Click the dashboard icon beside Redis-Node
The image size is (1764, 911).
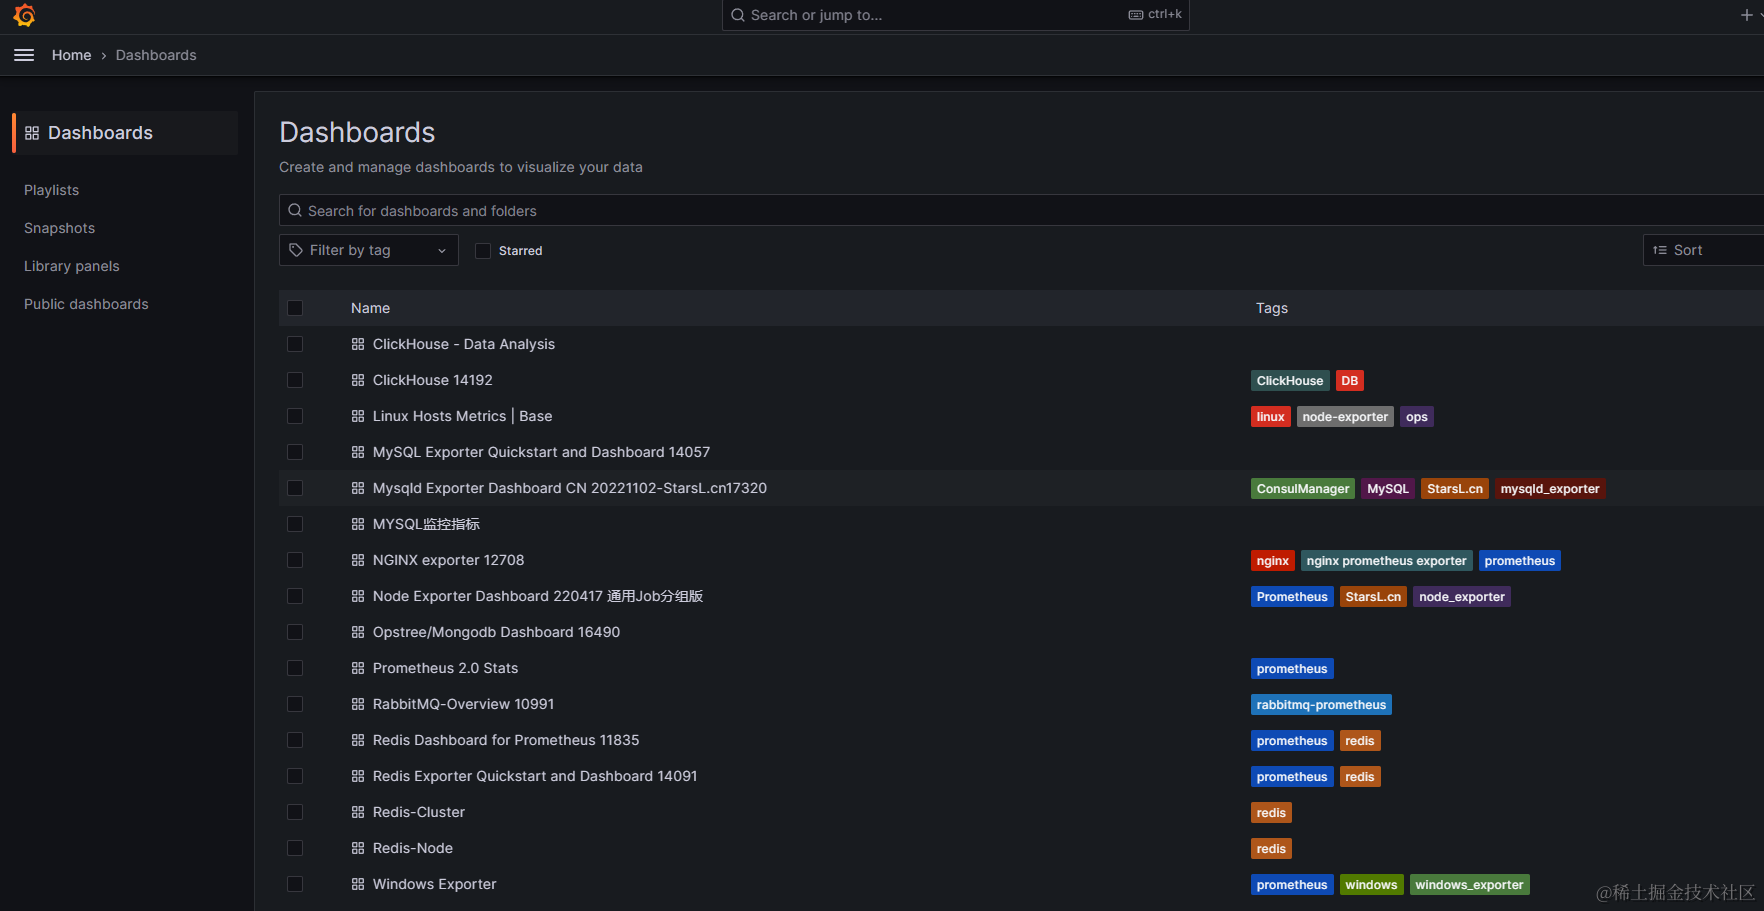pos(358,848)
